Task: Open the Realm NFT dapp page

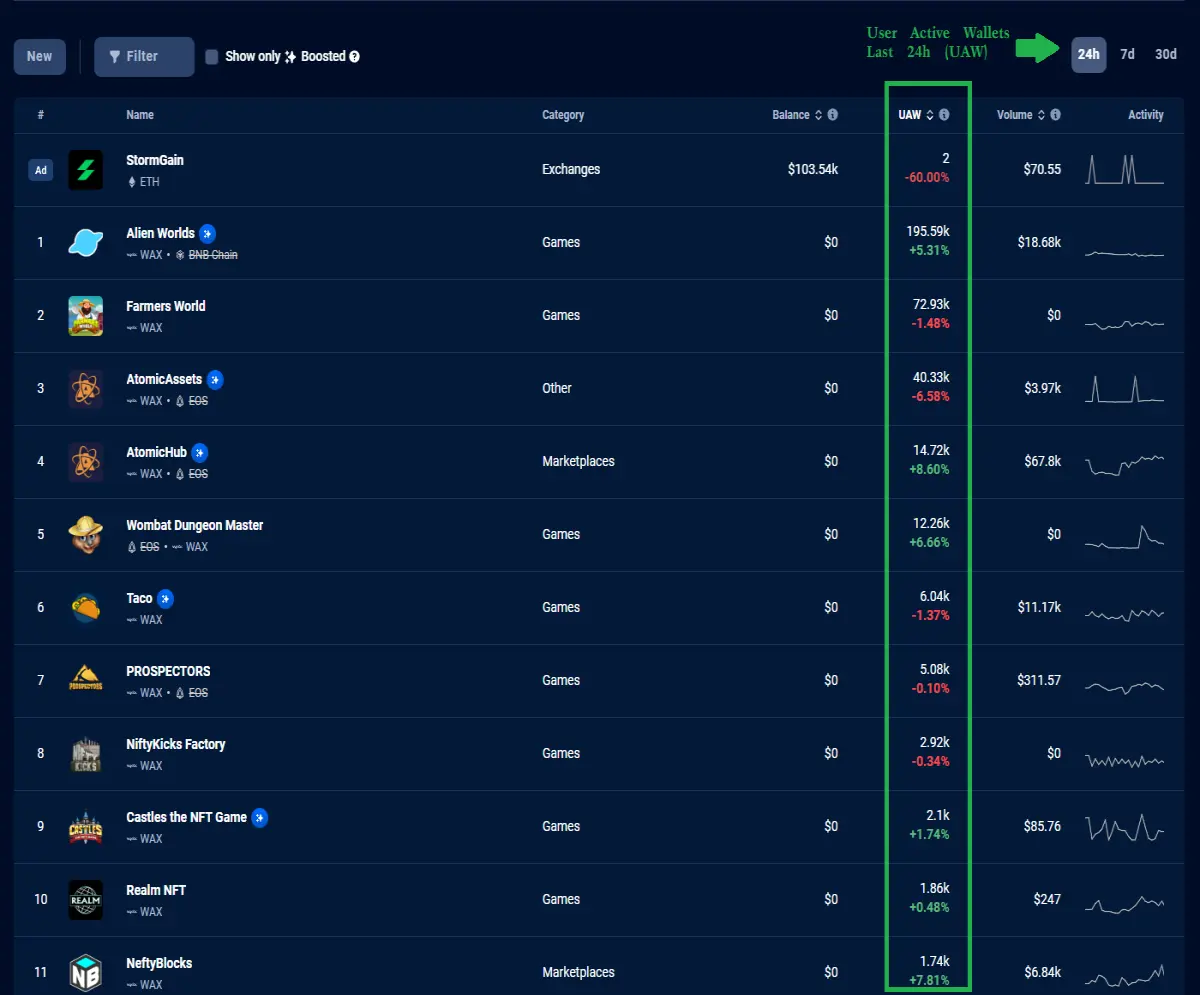Action: [156, 890]
